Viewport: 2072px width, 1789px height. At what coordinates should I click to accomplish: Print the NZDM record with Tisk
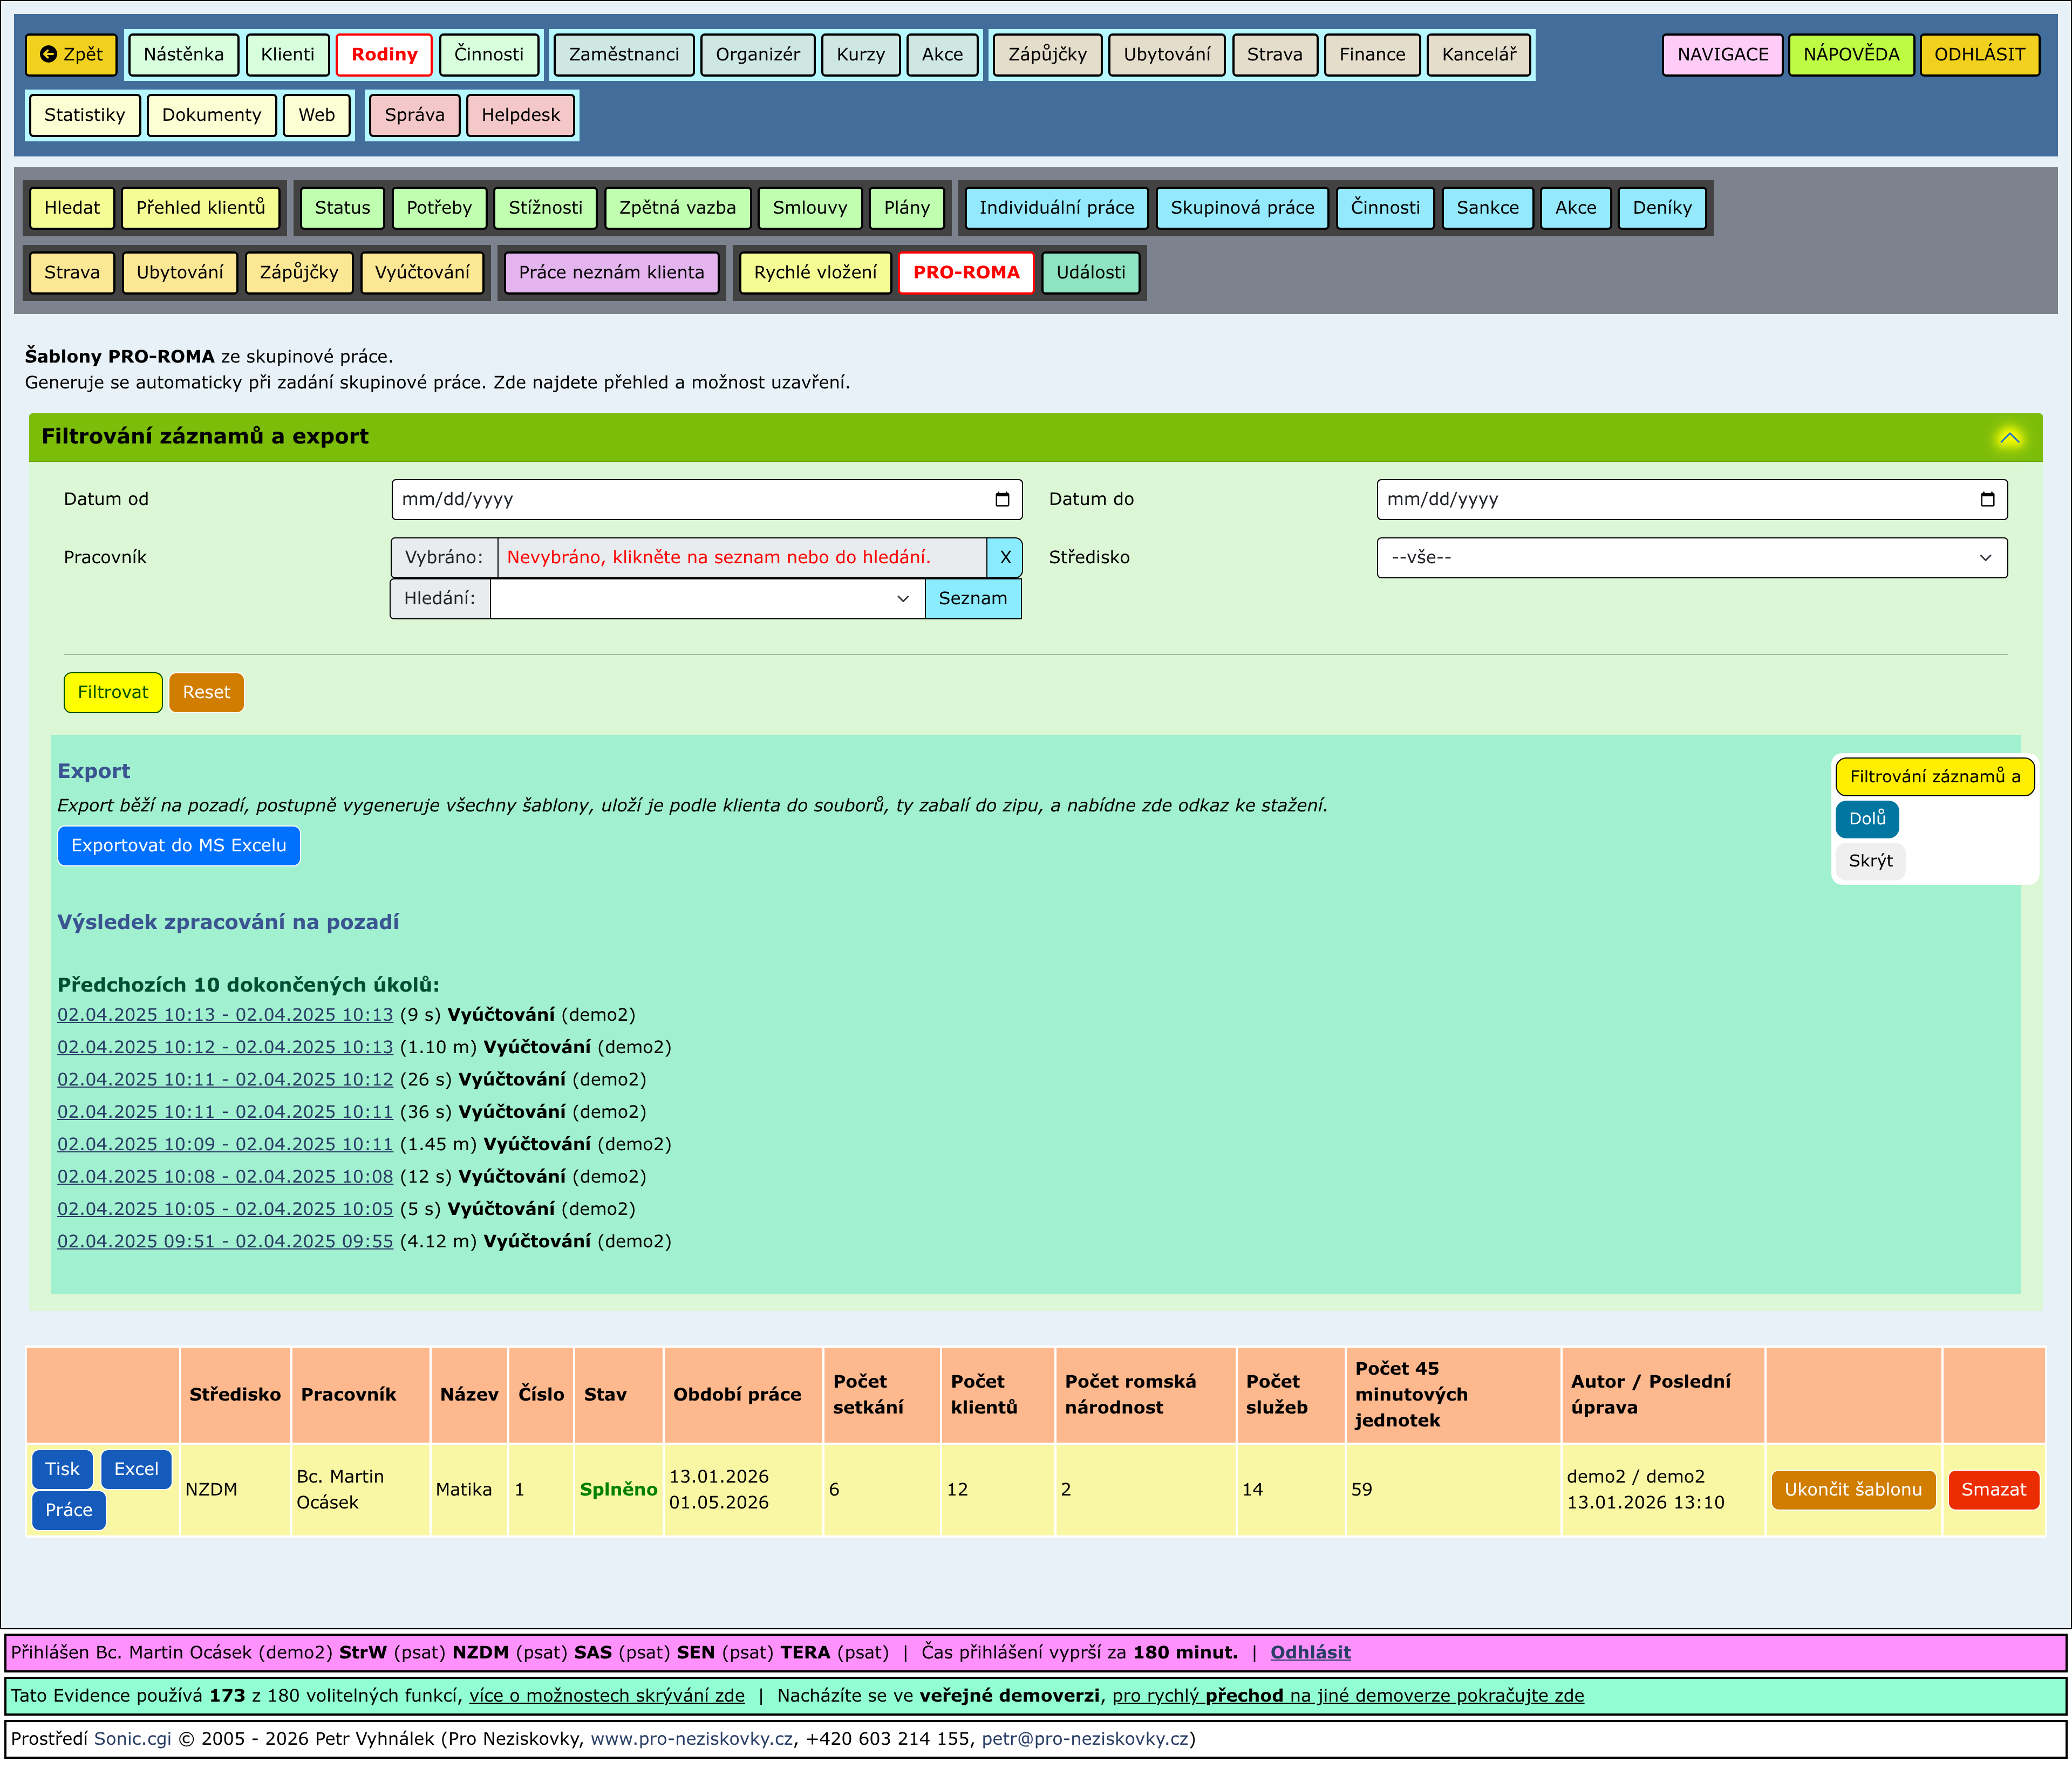[62, 1469]
